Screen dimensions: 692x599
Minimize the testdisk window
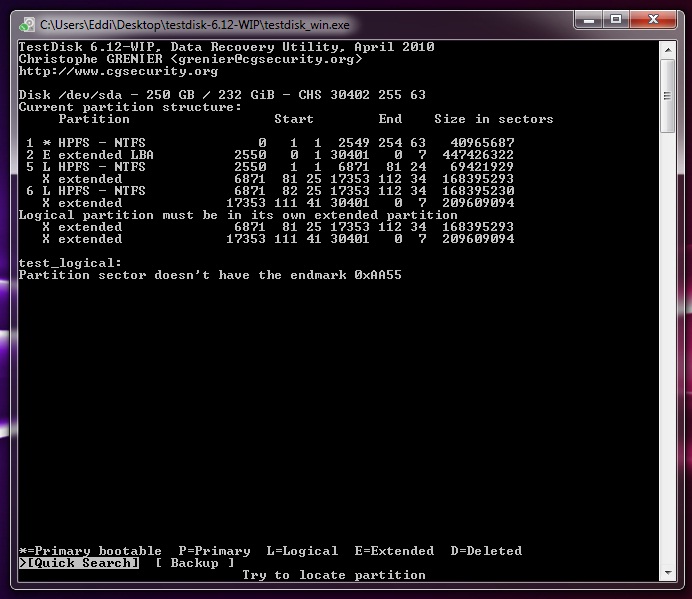pyautogui.click(x=589, y=20)
